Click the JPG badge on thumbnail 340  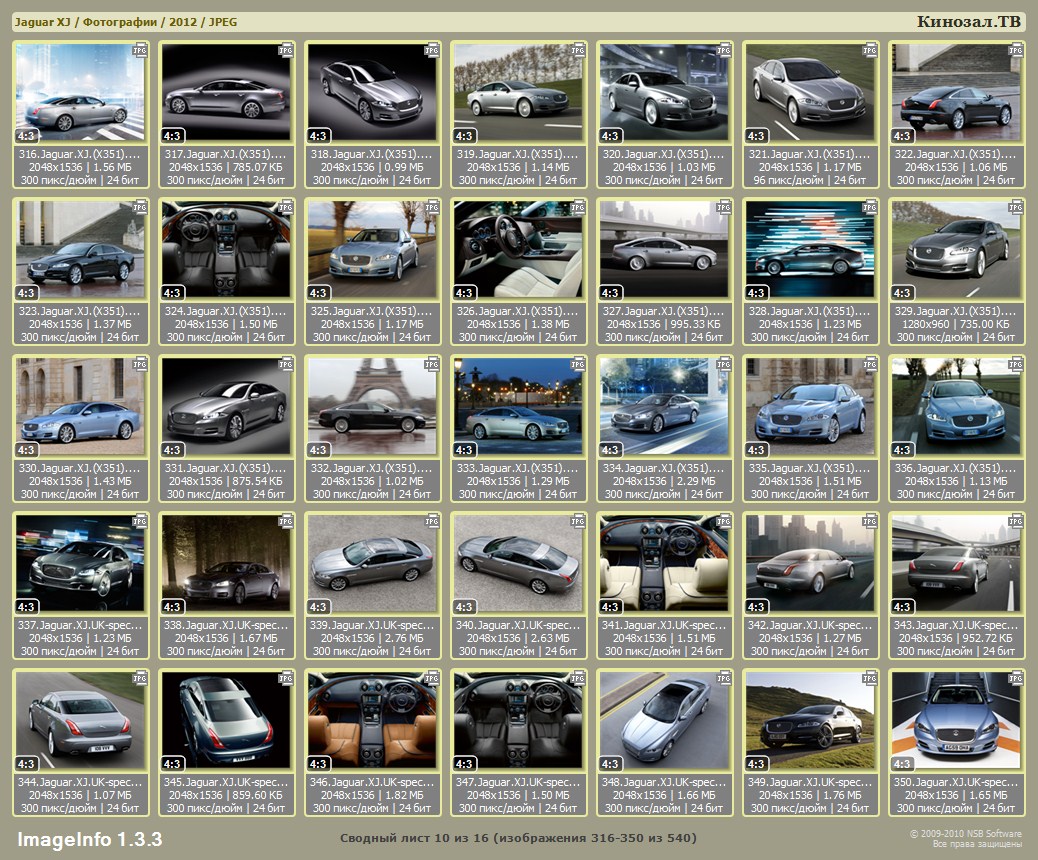[577, 520]
